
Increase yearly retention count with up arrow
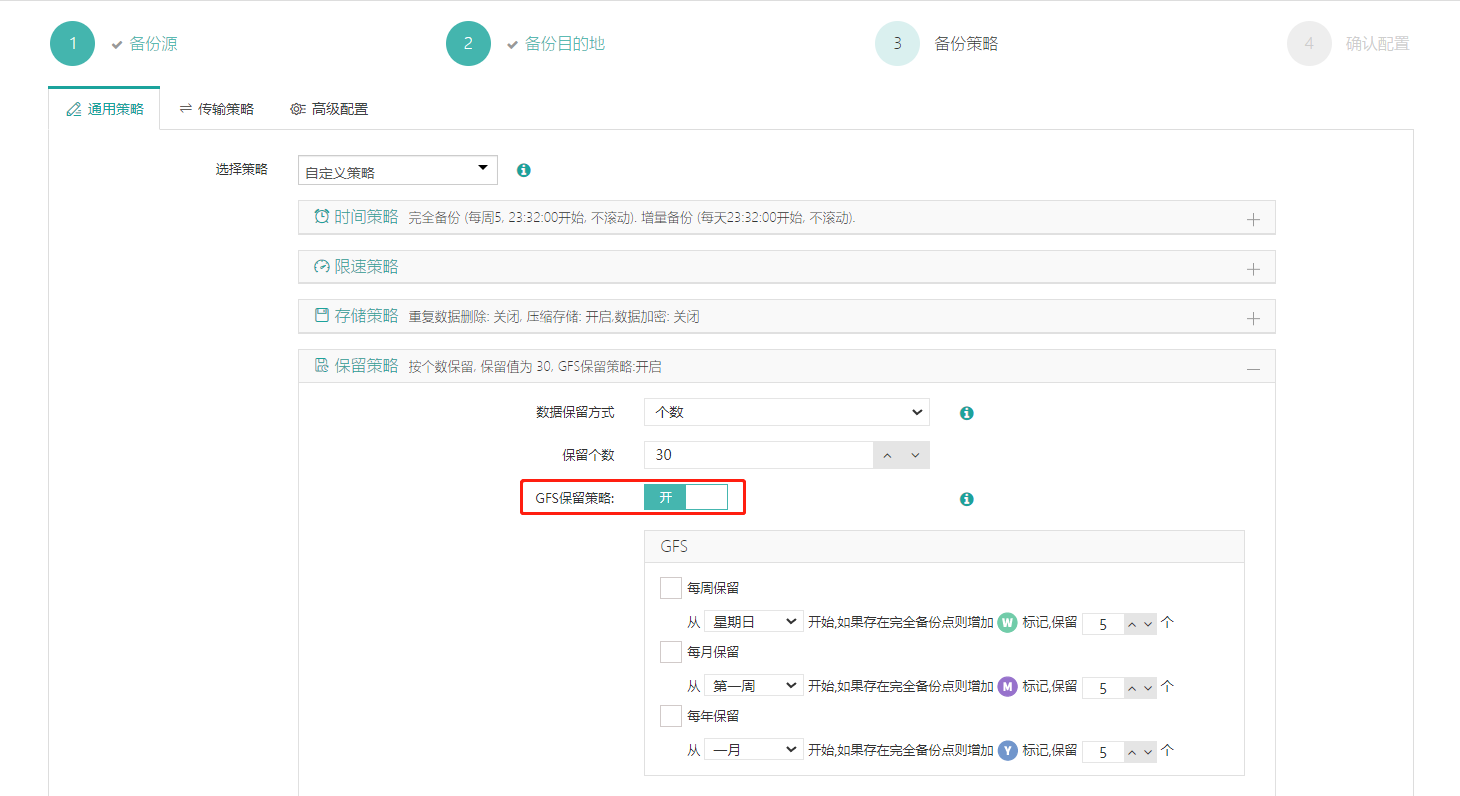(1132, 752)
